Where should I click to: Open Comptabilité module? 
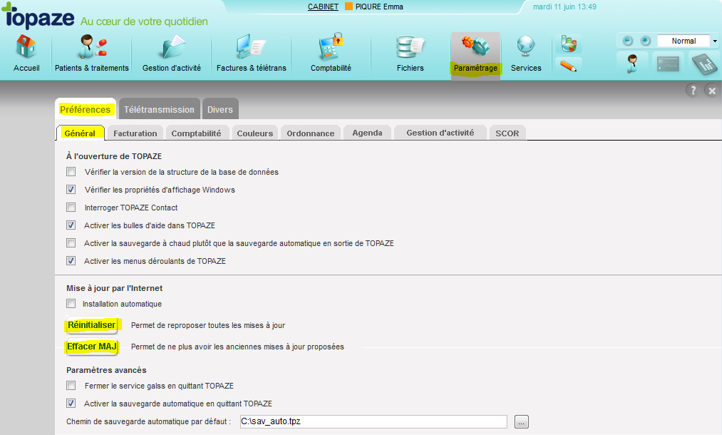tap(331, 54)
